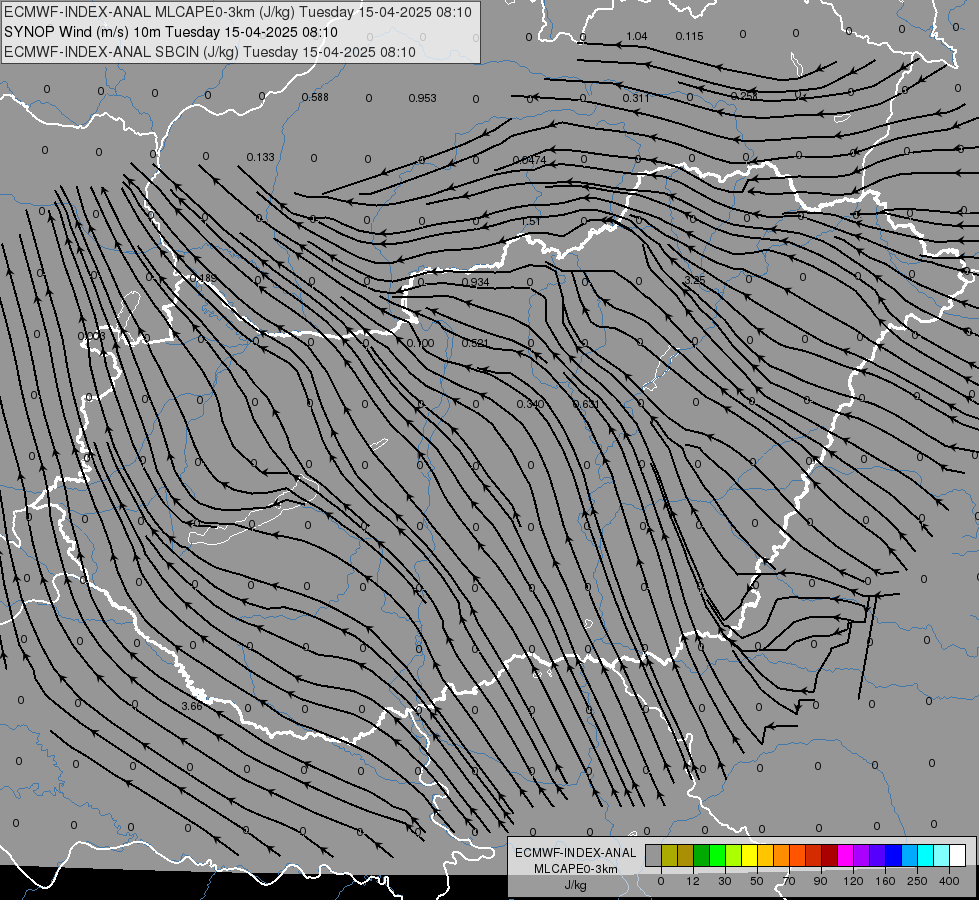Click map value 0.340
The width and height of the screenshot is (979, 900).
(x=530, y=405)
